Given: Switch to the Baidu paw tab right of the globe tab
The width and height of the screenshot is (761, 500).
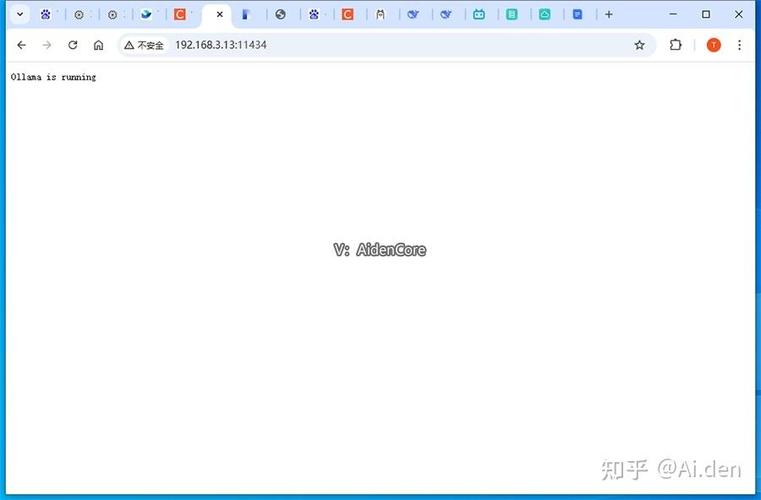Looking at the screenshot, I should (x=314, y=15).
